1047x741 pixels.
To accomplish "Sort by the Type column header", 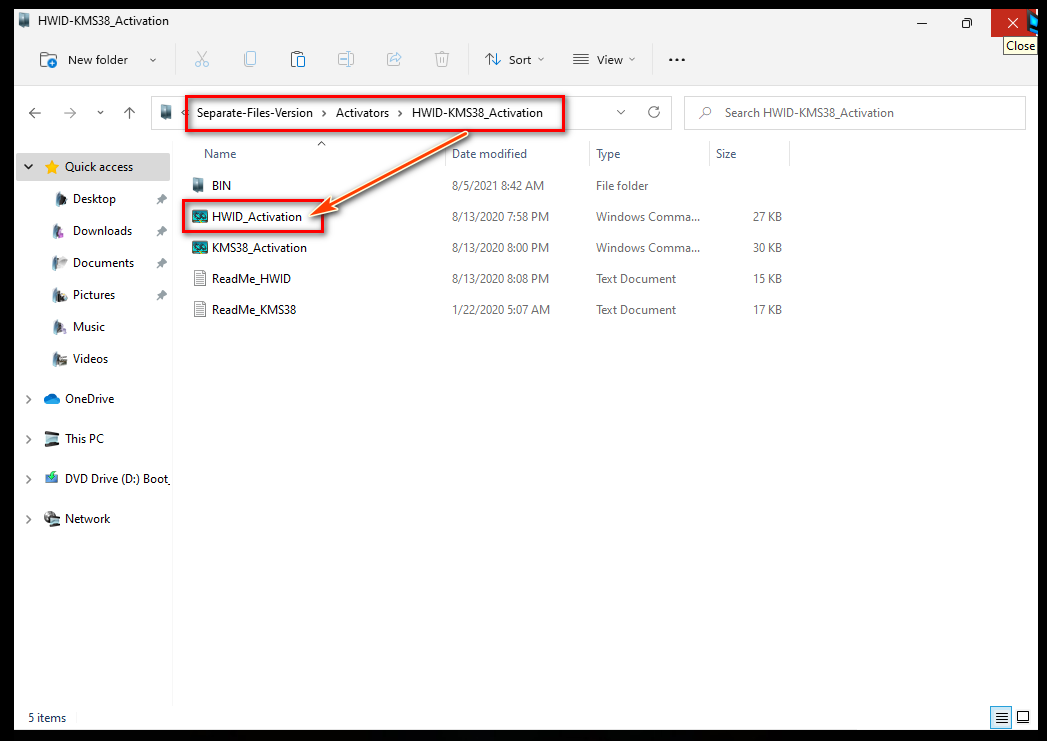I will [x=608, y=154].
